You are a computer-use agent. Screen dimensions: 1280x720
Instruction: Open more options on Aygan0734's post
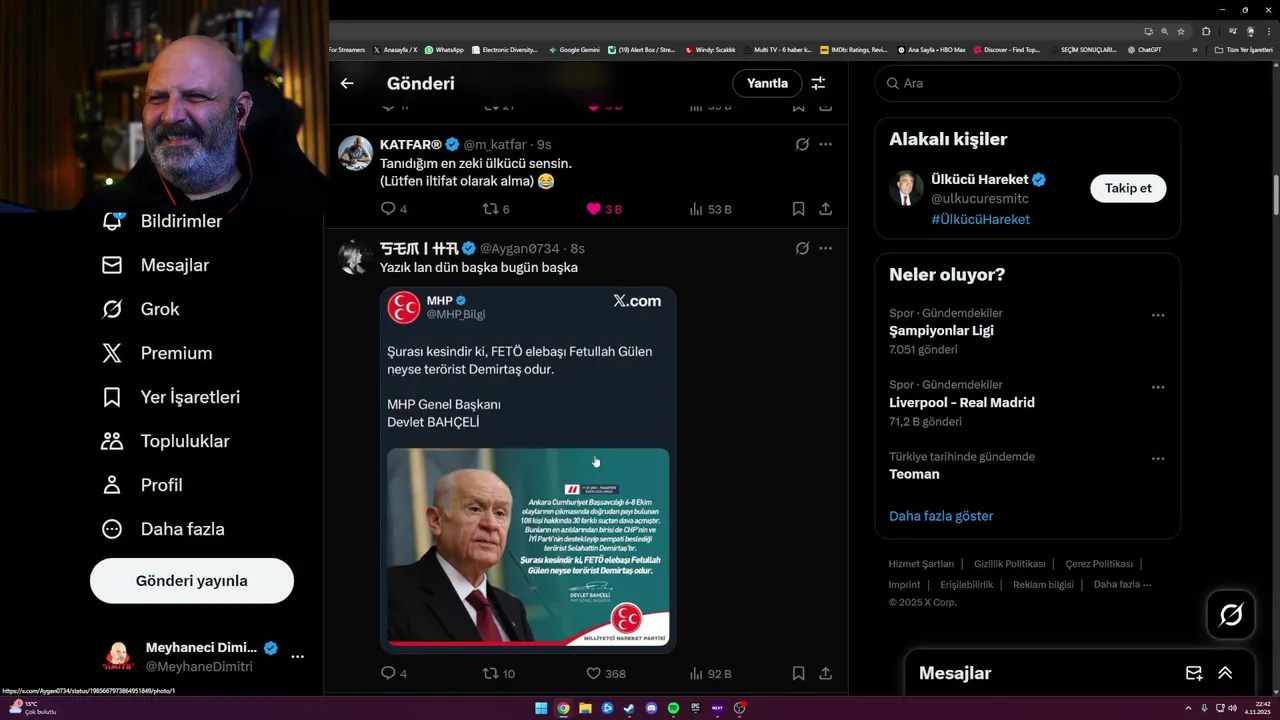pos(825,248)
